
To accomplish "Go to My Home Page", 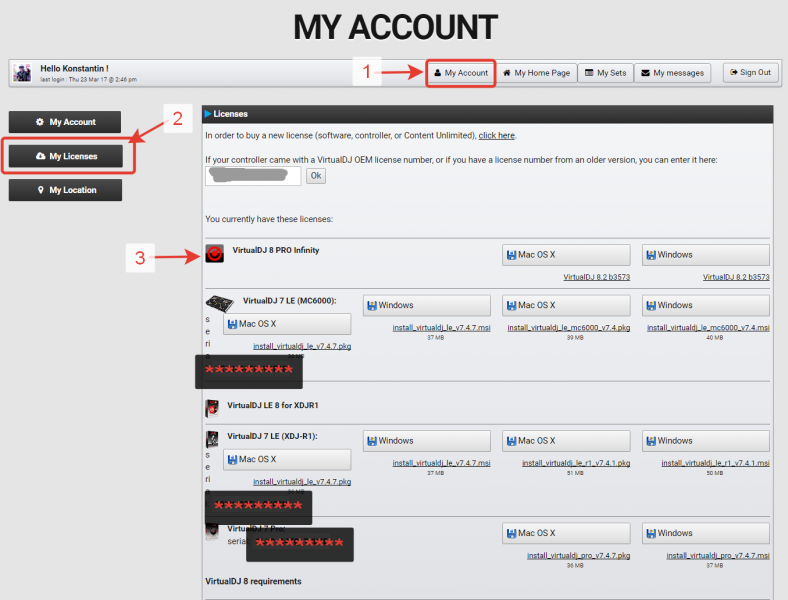I will tap(536, 73).
